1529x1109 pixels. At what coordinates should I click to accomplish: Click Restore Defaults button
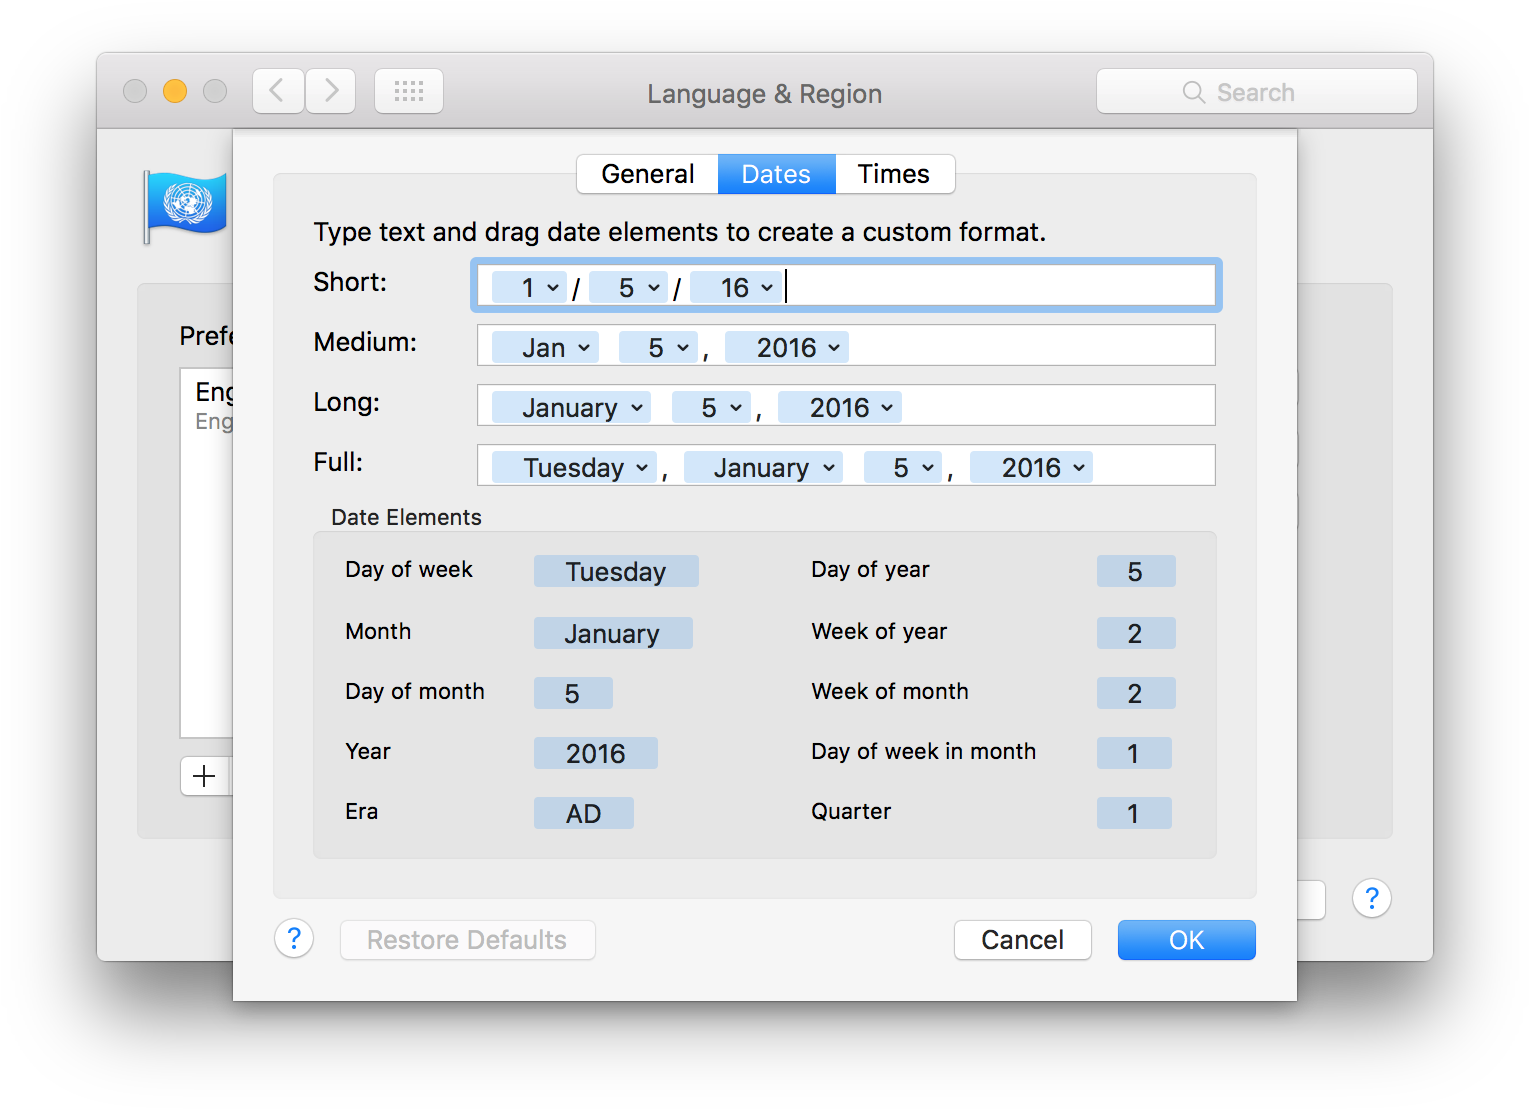(467, 940)
